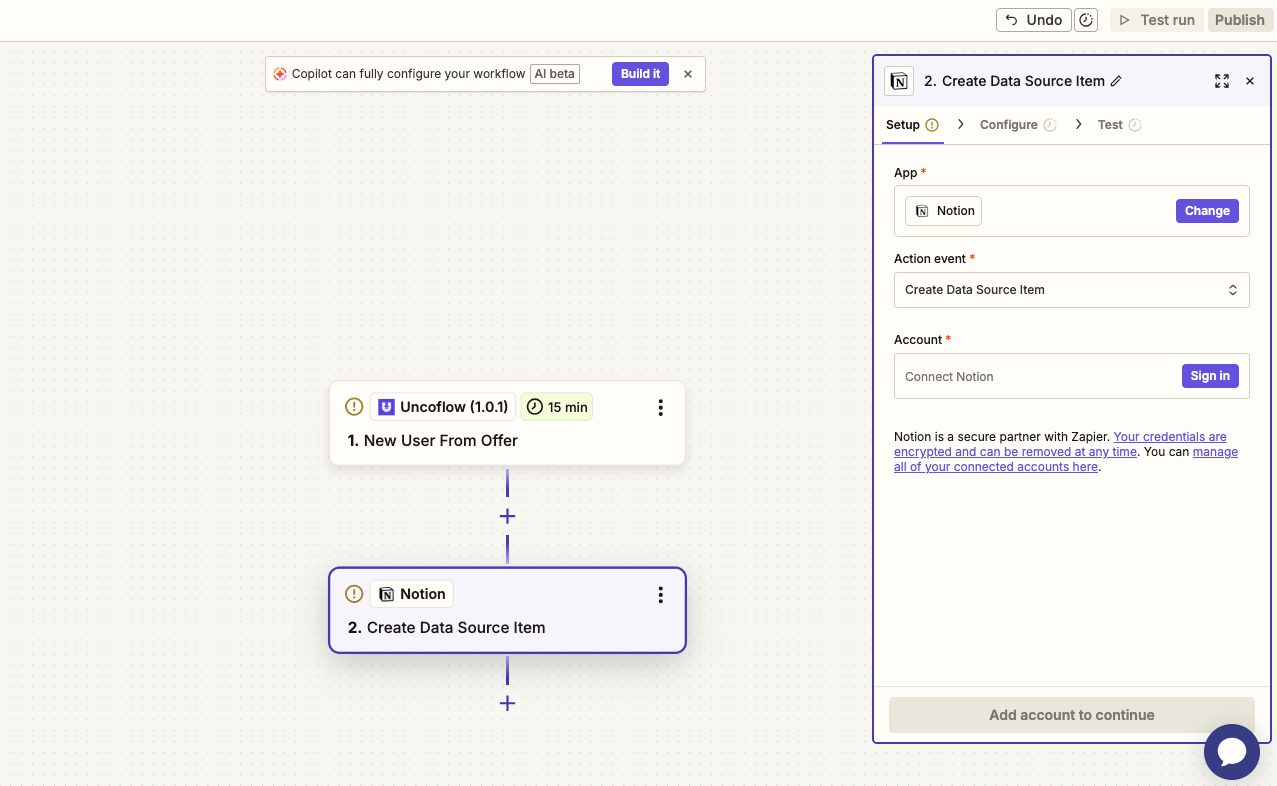
Task: Click the Copilot logo icon
Action: coord(280,74)
